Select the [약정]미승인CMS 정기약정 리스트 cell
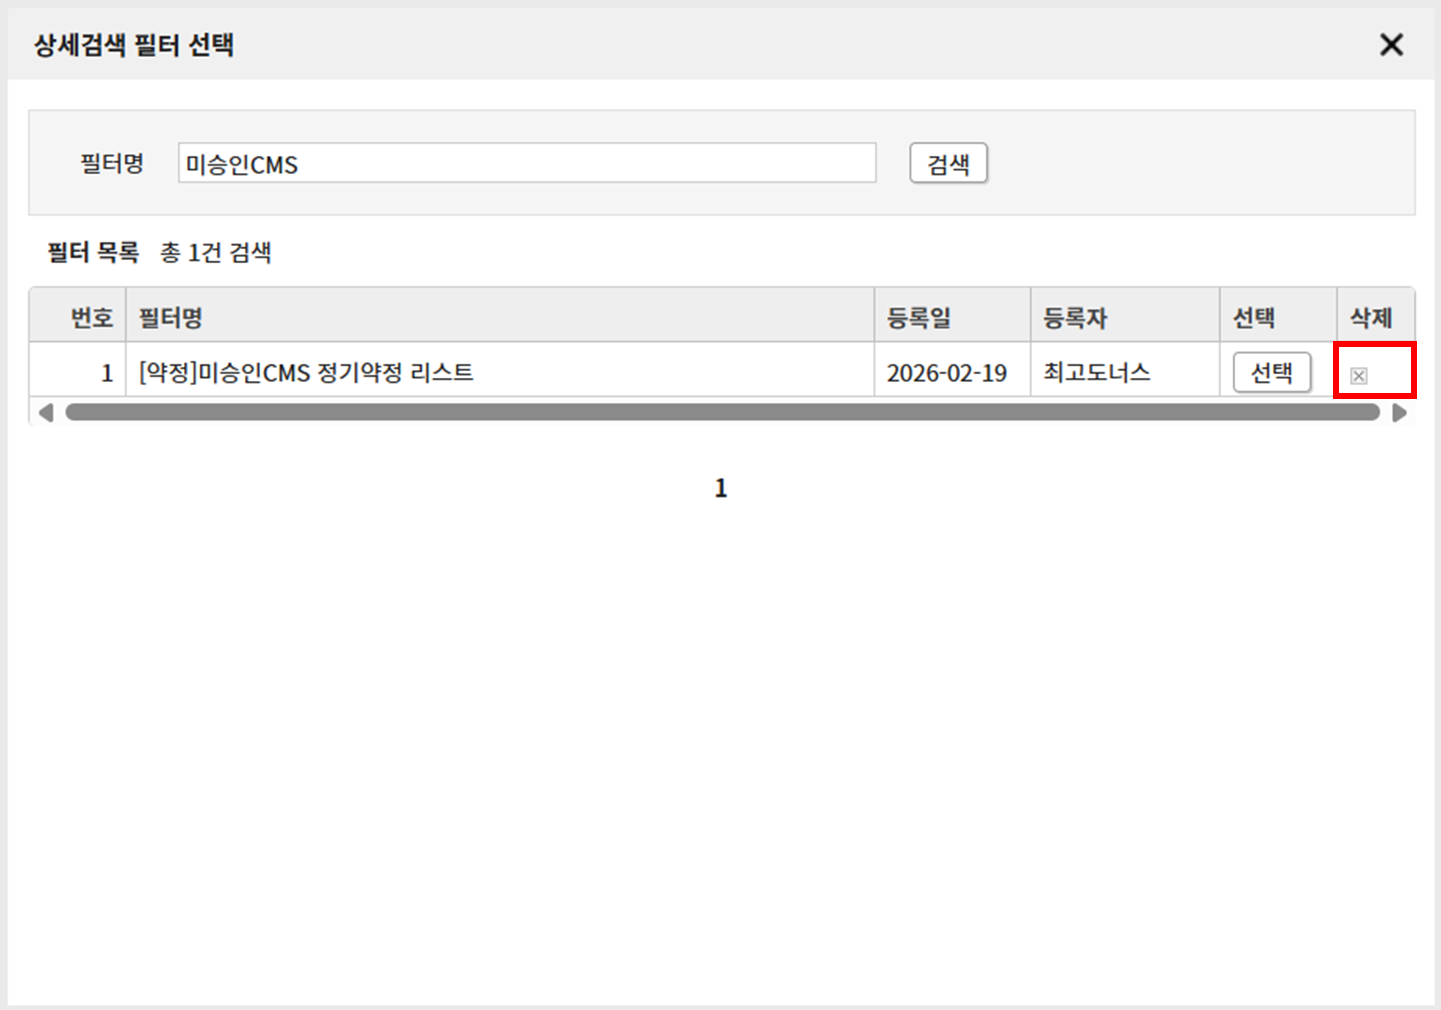Viewport: 1441px width, 1010px height. coord(306,373)
